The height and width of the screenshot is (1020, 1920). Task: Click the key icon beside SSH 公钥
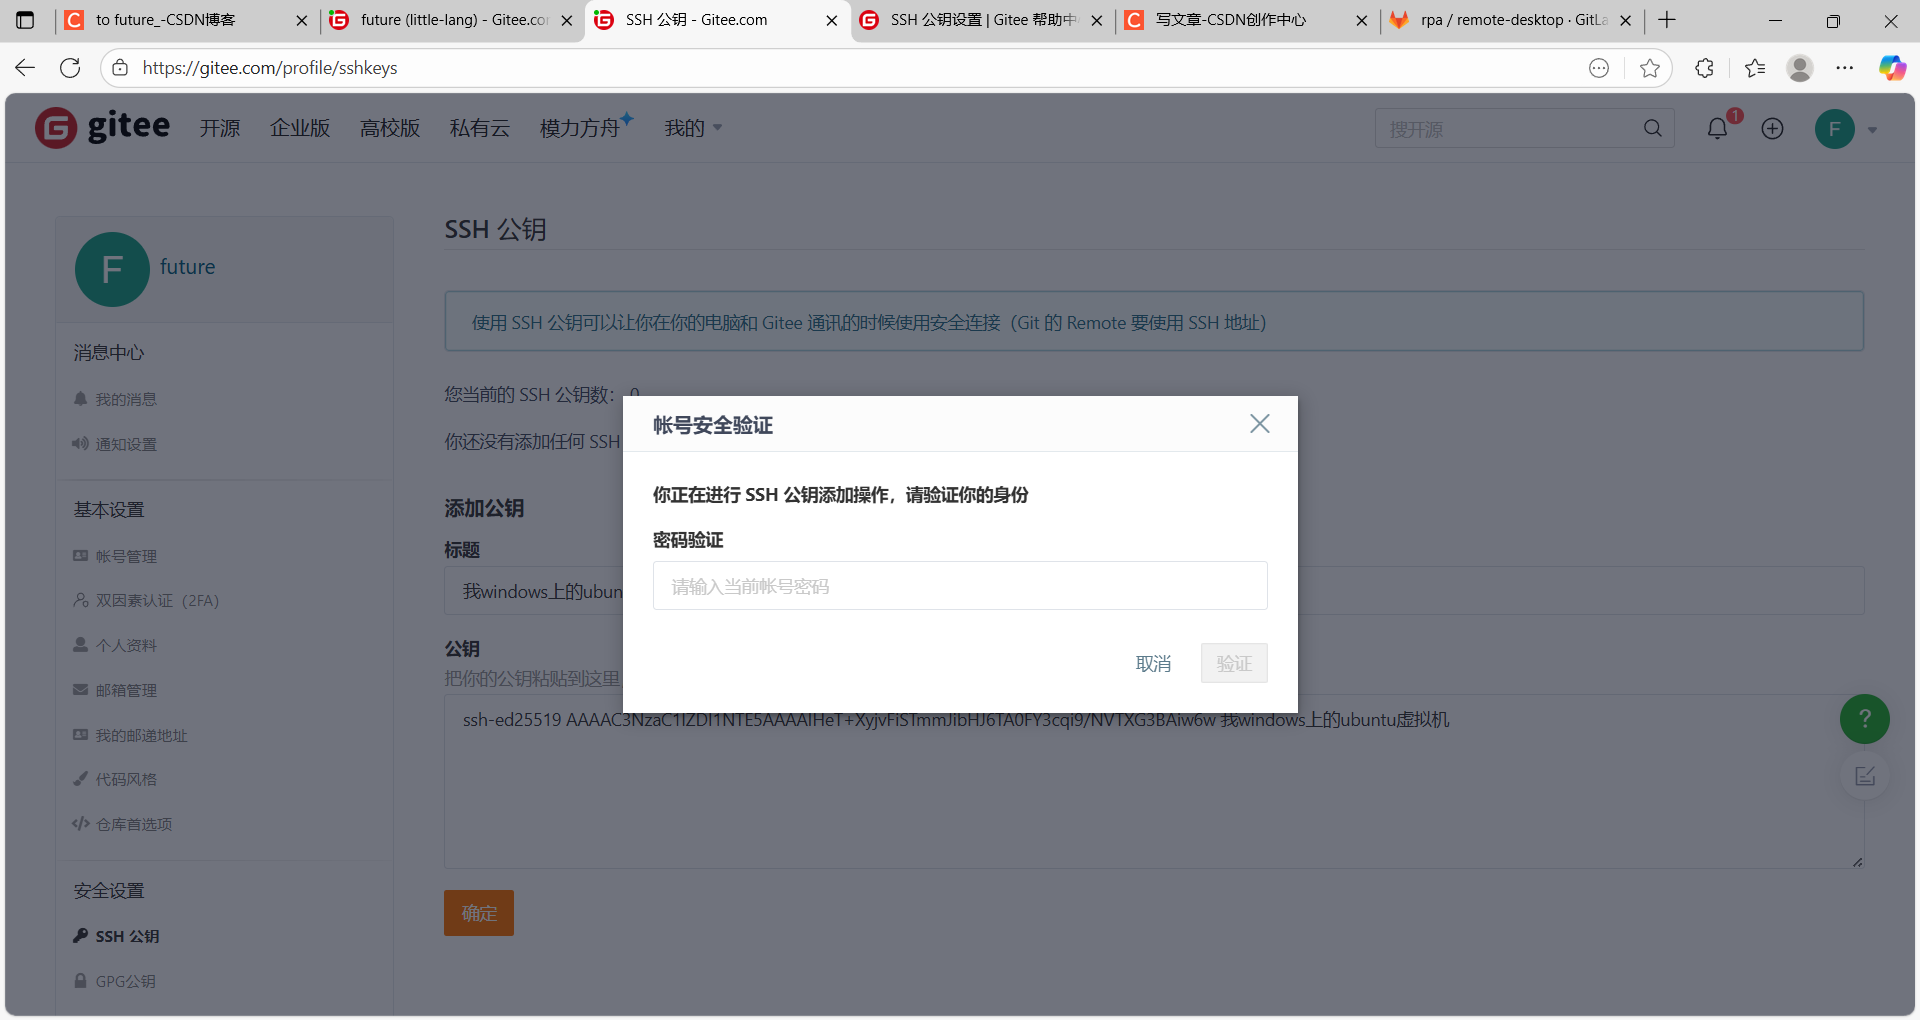pos(80,935)
